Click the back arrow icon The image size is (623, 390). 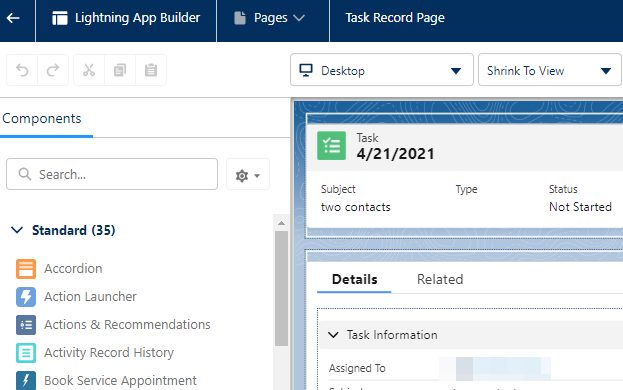click(13, 18)
